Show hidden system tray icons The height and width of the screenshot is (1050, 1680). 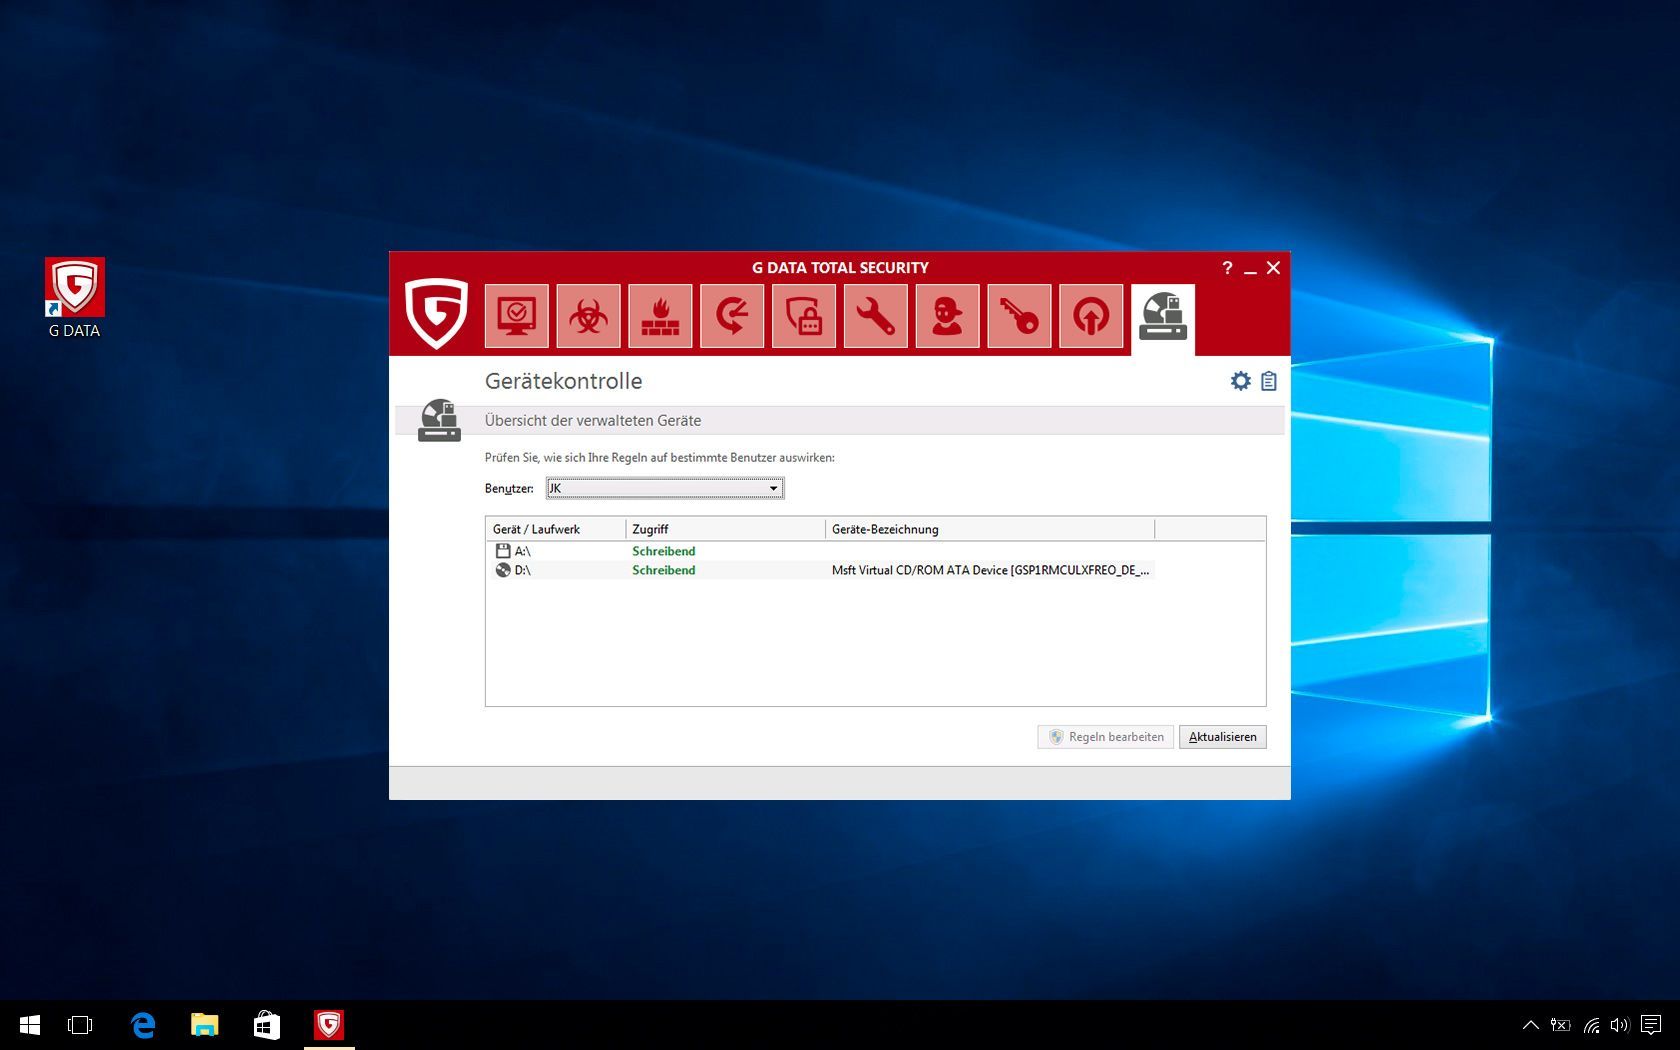coord(1531,1025)
